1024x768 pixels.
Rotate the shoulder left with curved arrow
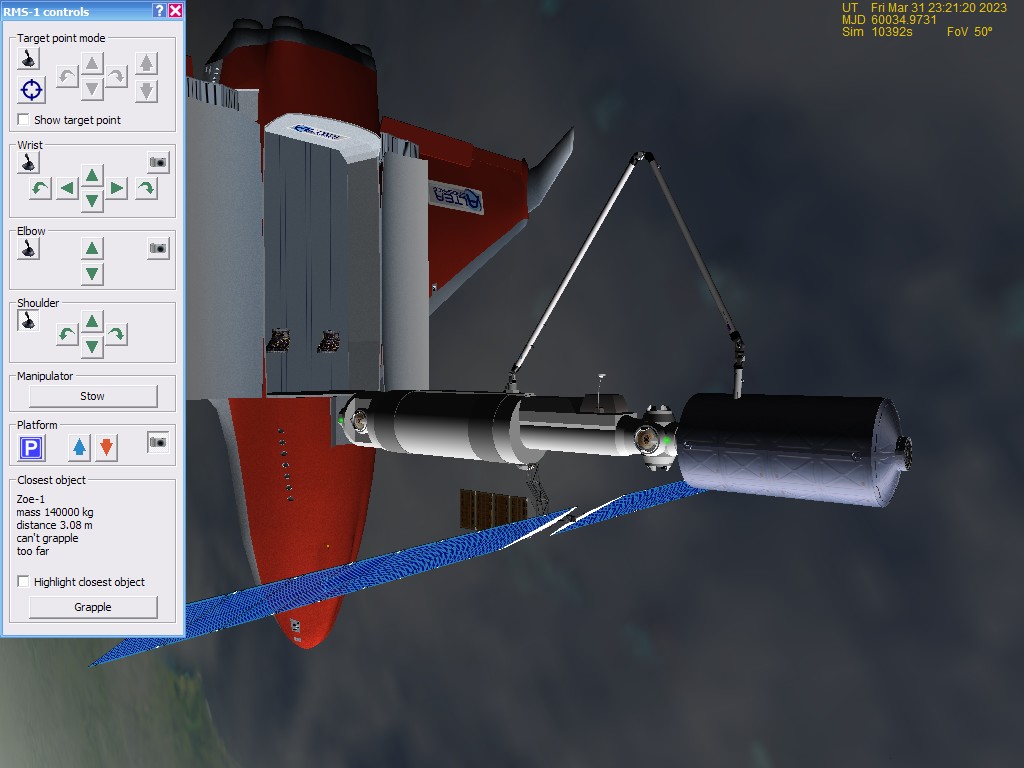tap(67, 334)
